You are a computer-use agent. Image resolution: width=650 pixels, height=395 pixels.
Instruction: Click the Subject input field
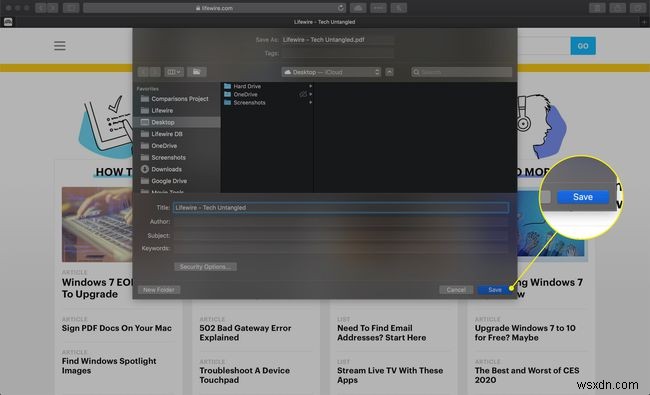(341, 235)
